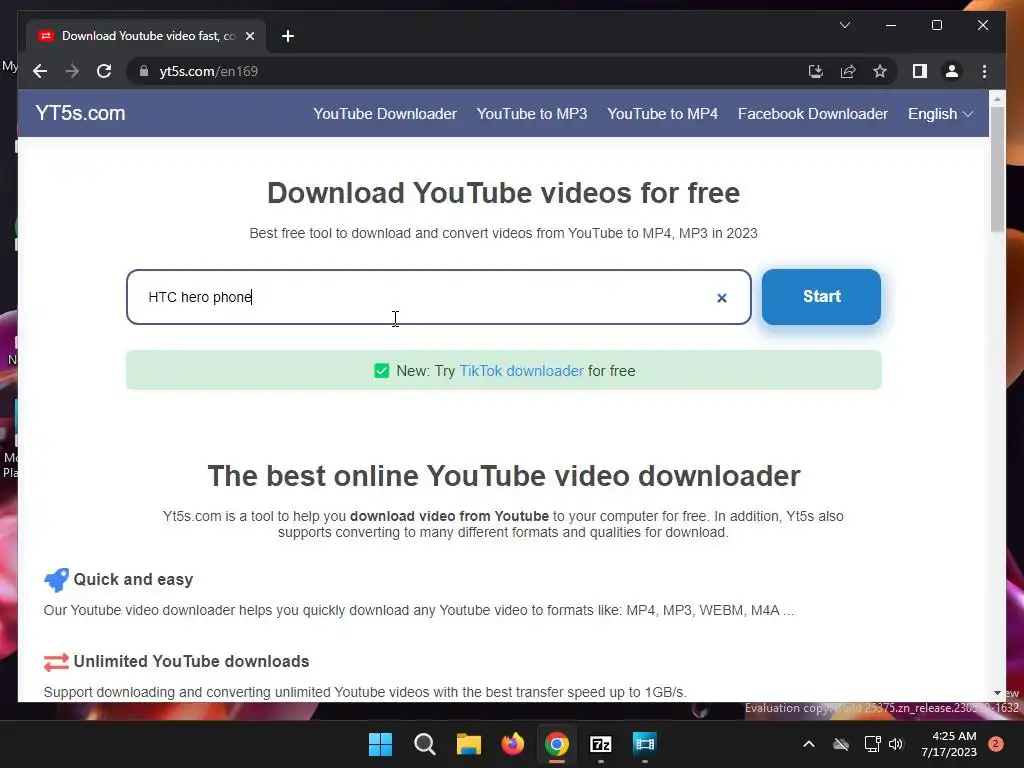Launch Firefox from taskbar

[513, 744]
